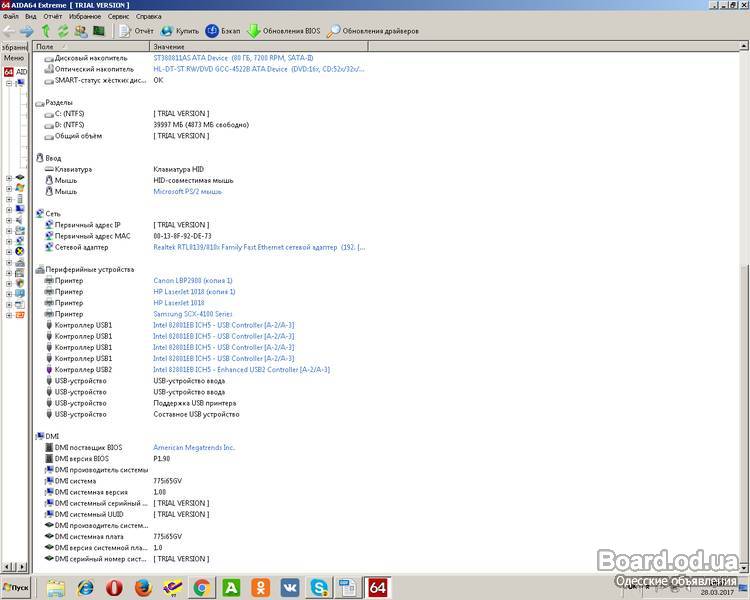Sort by the Поле column header
Screen dimensions: 750x600
(91, 46)
